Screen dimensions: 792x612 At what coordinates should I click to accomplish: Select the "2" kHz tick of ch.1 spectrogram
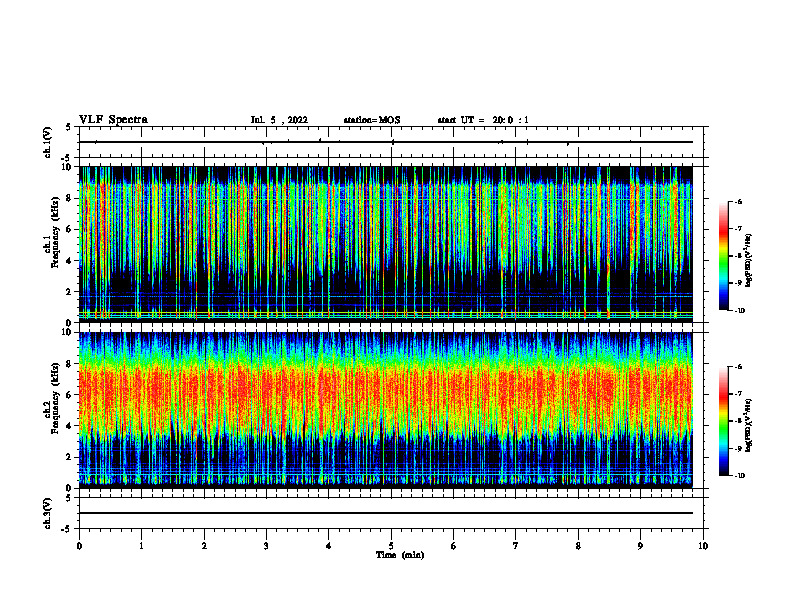point(70,291)
